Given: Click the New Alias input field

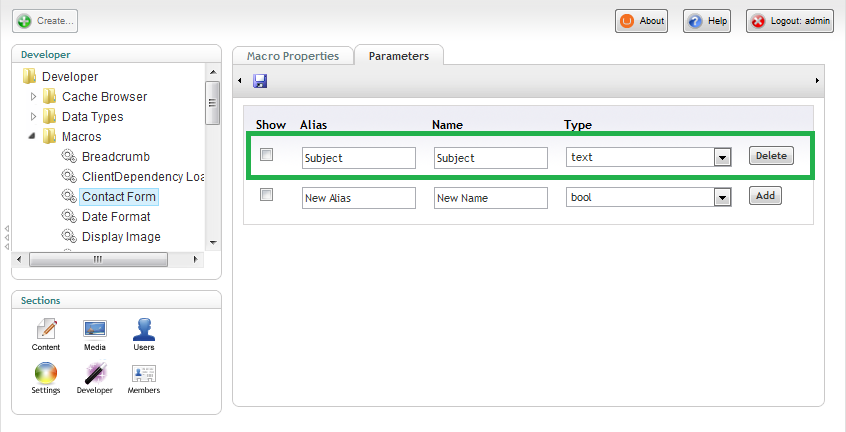Looking at the screenshot, I should 359,198.
